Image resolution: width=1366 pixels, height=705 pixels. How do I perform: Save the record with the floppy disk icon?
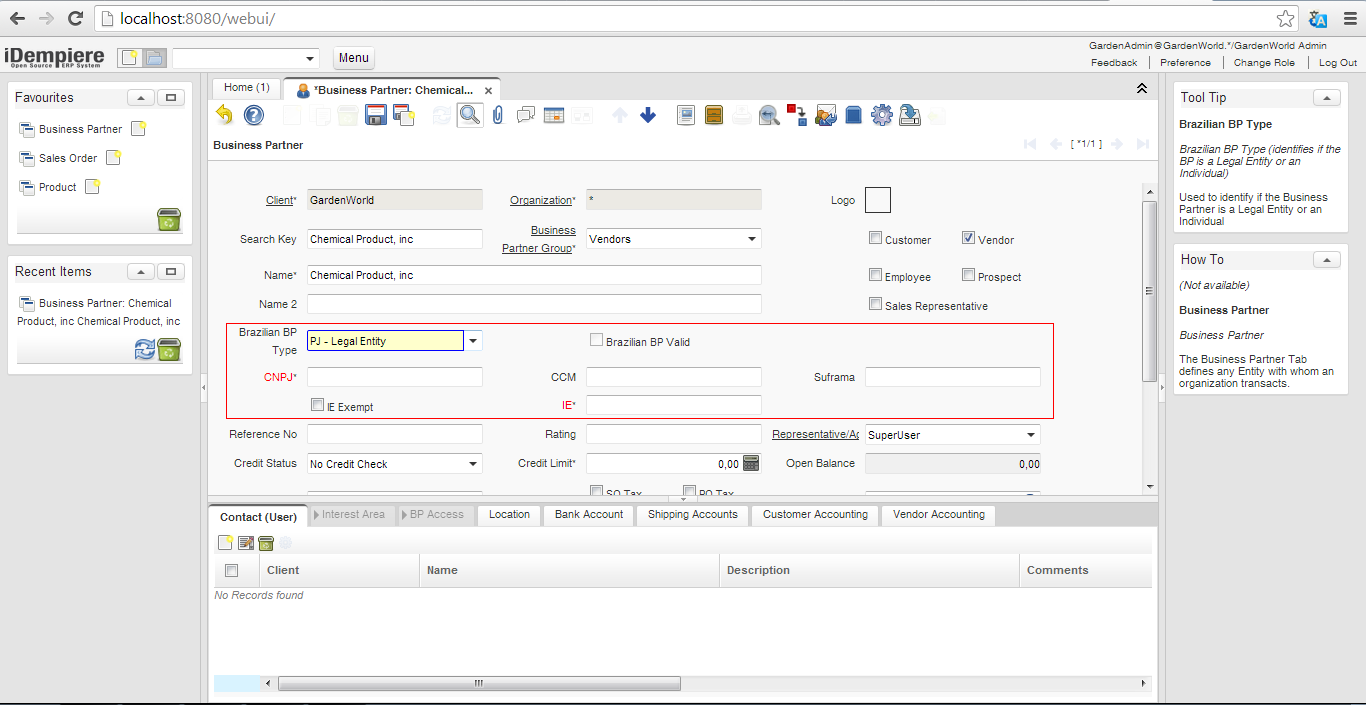pyautogui.click(x=376, y=115)
